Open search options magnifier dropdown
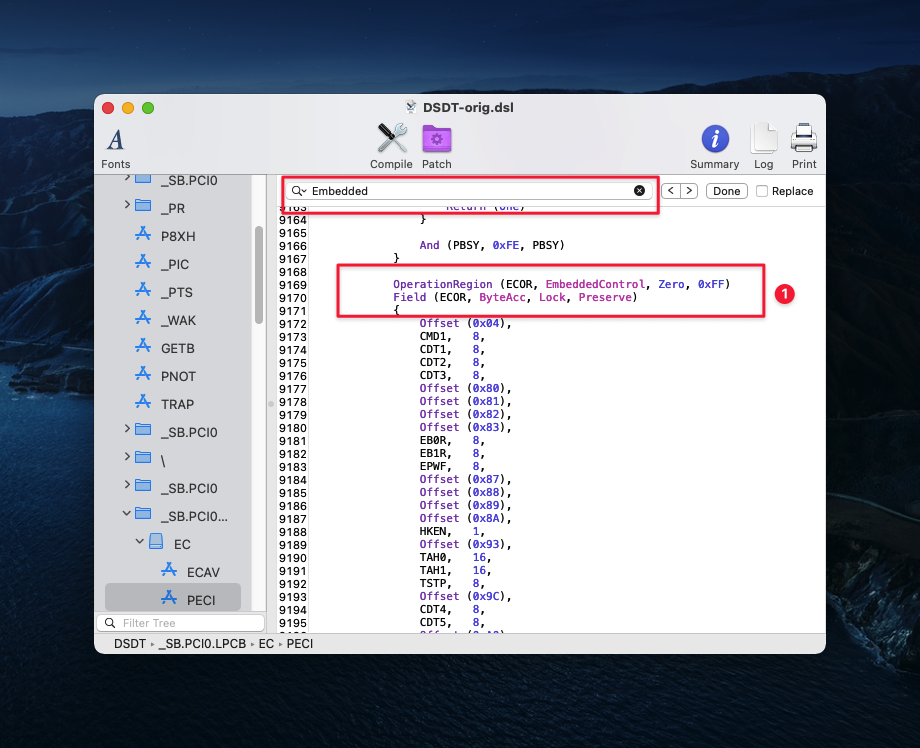Screen dimensions: 920x748 (x=298, y=191)
